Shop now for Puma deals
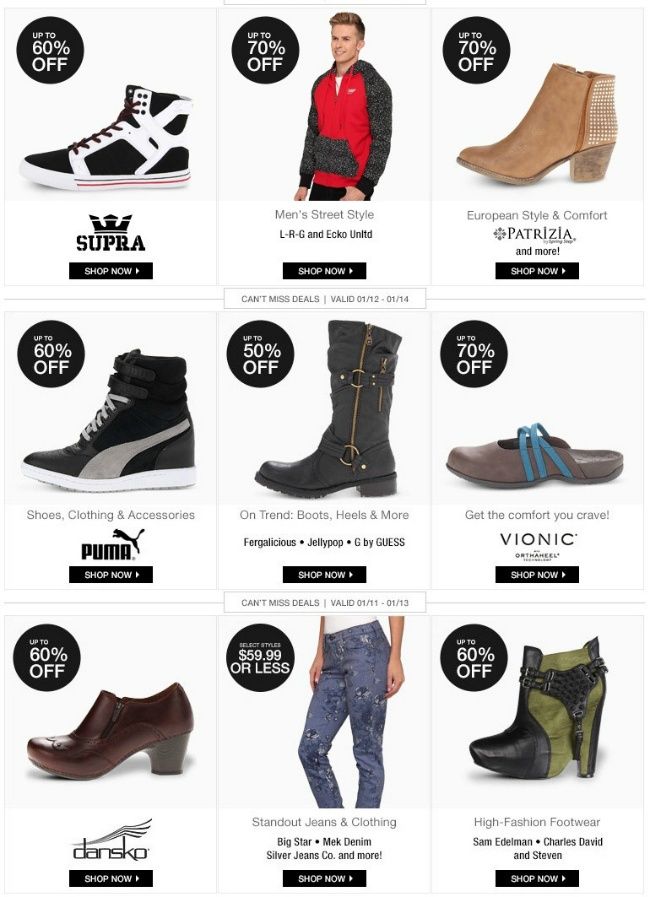 (x=111, y=575)
